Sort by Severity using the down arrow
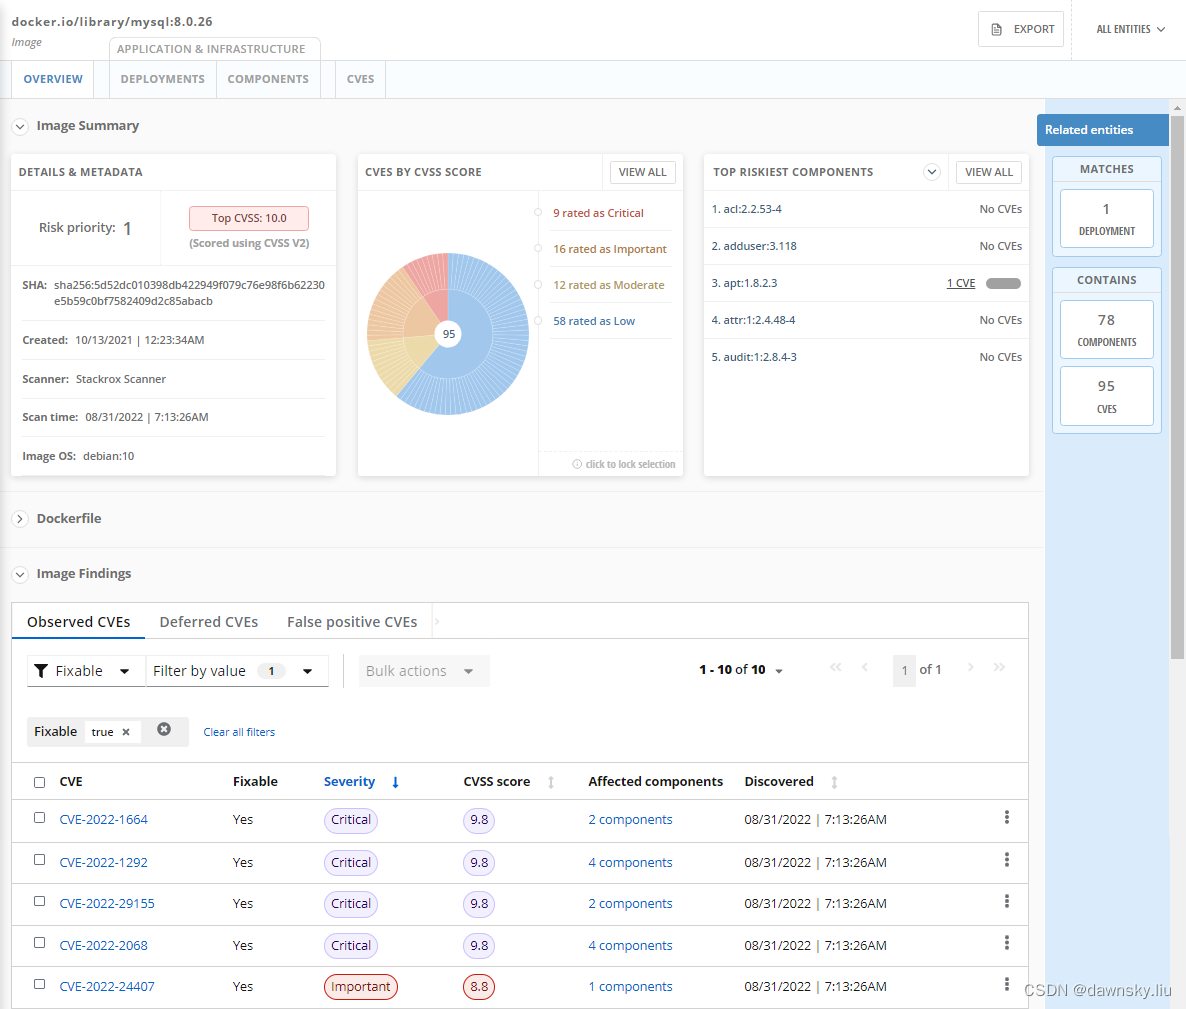Image resolution: width=1186 pixels, height=1009 pixels. [x=395, y=783]
